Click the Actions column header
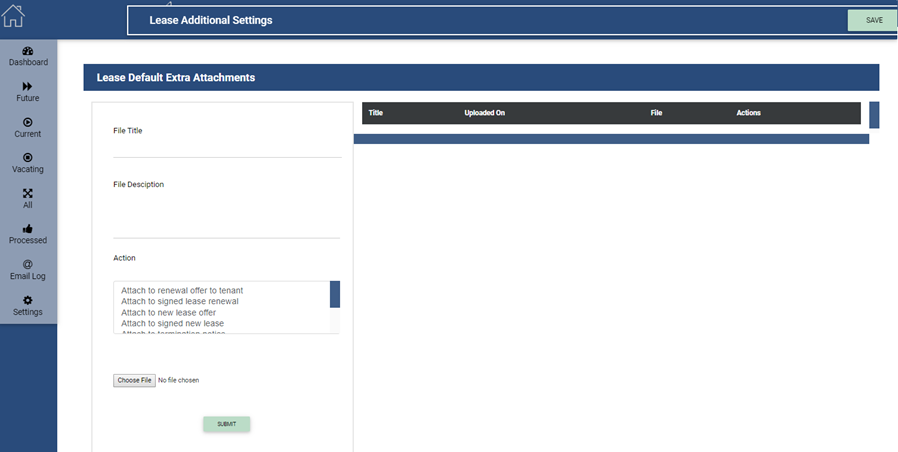Screen dimensions: 898x452 (x=749, y=113)
